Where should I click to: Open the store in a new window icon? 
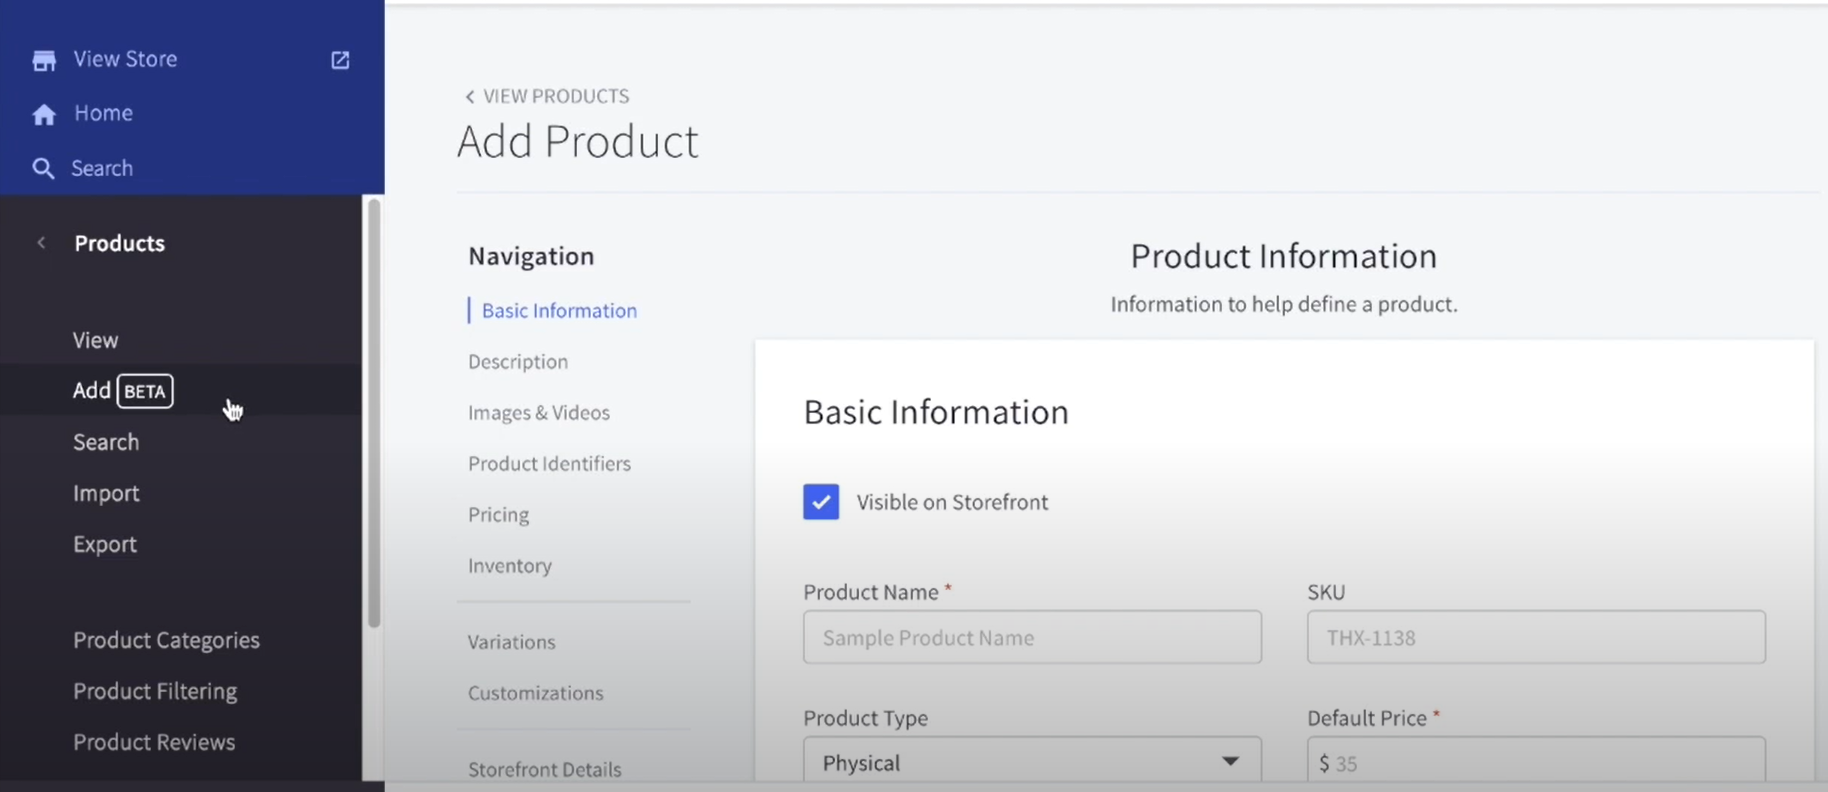pyautogui.click(x=340, y=60)
